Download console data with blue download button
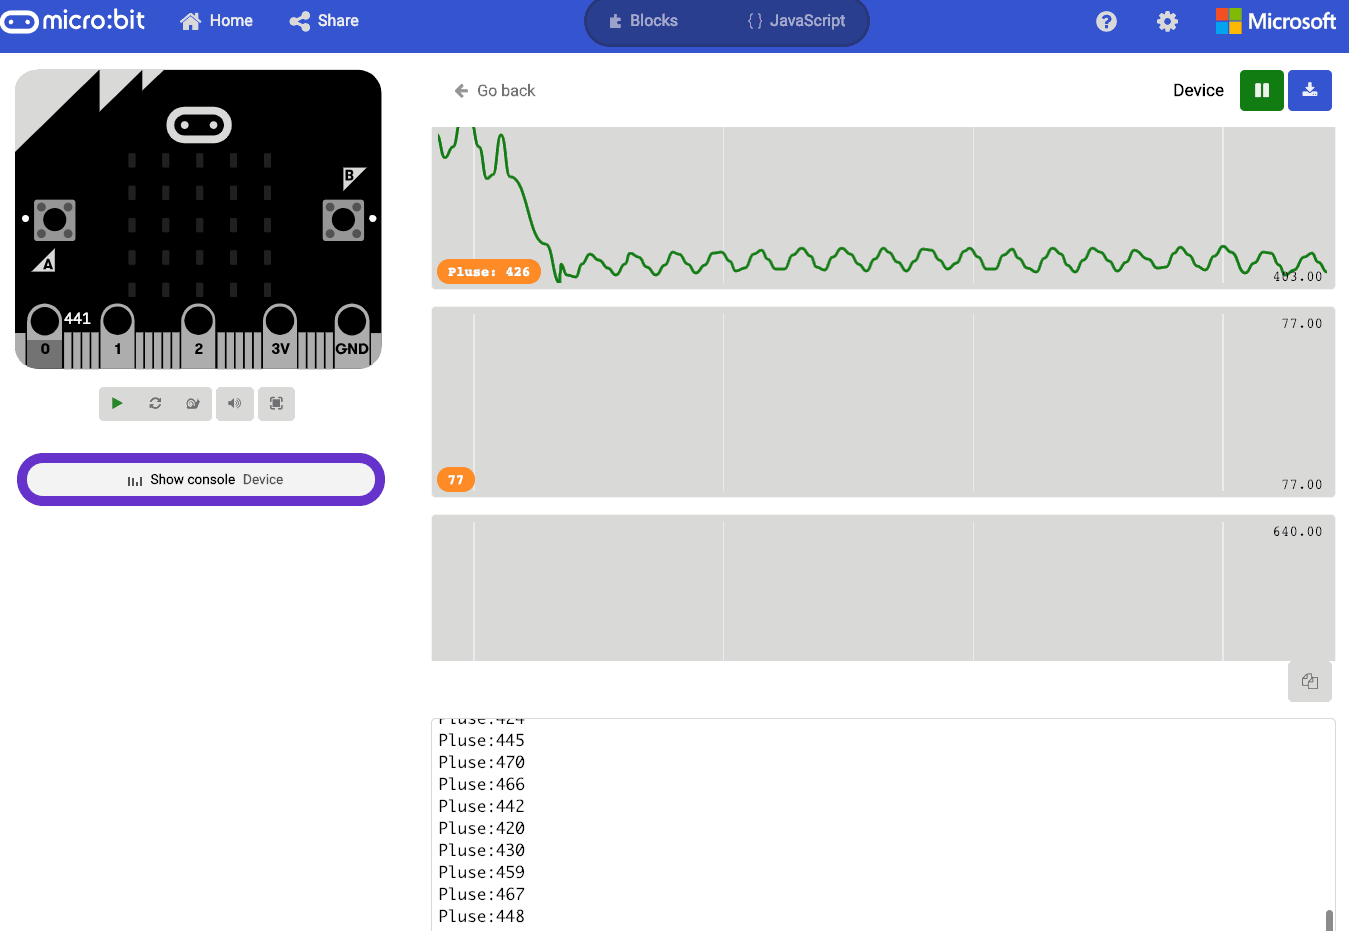The height and width of the screenshot is (931, 1349). (1310, 90)
